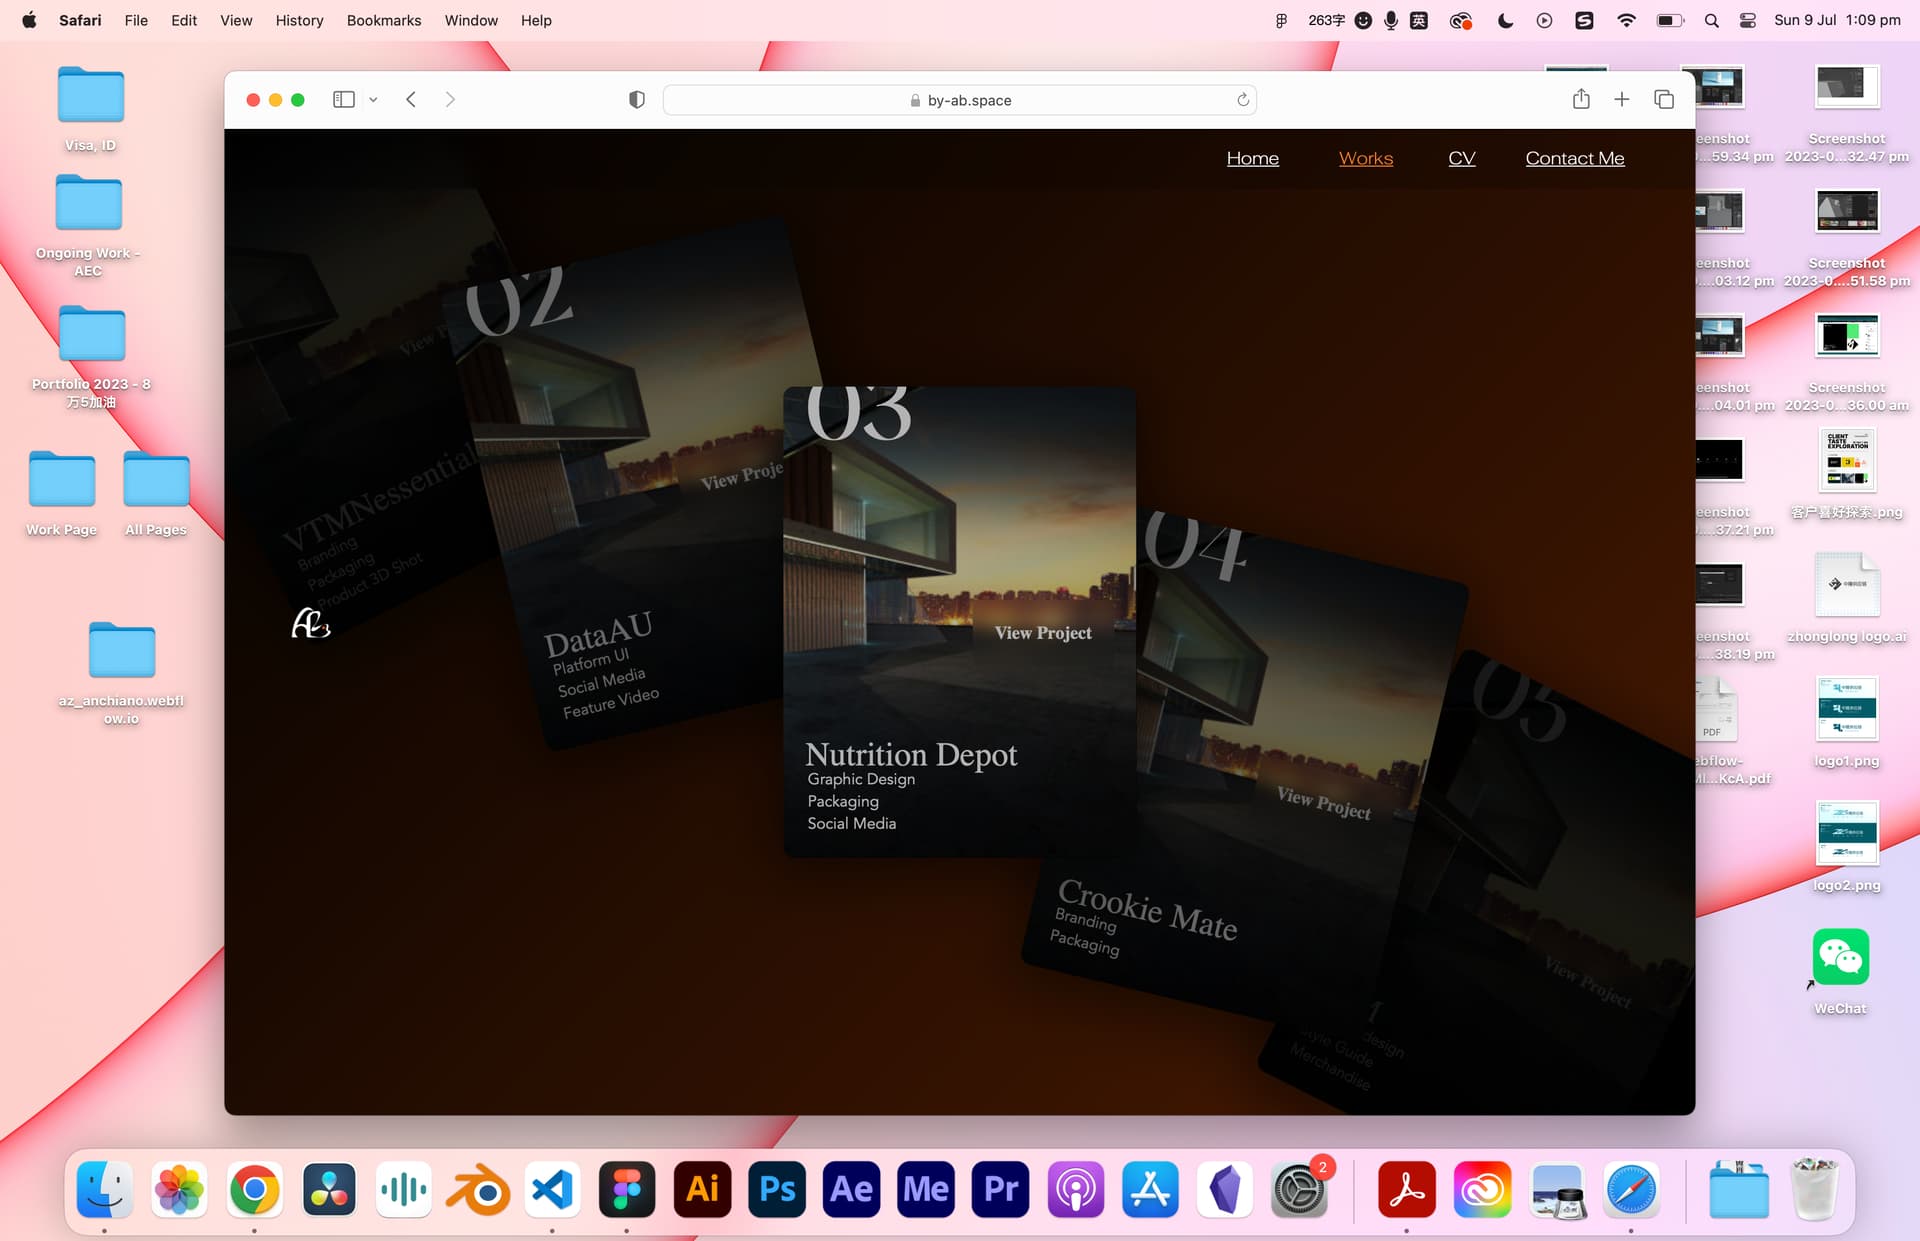Click the Privacy Report shield icon

tap(636, 99)
